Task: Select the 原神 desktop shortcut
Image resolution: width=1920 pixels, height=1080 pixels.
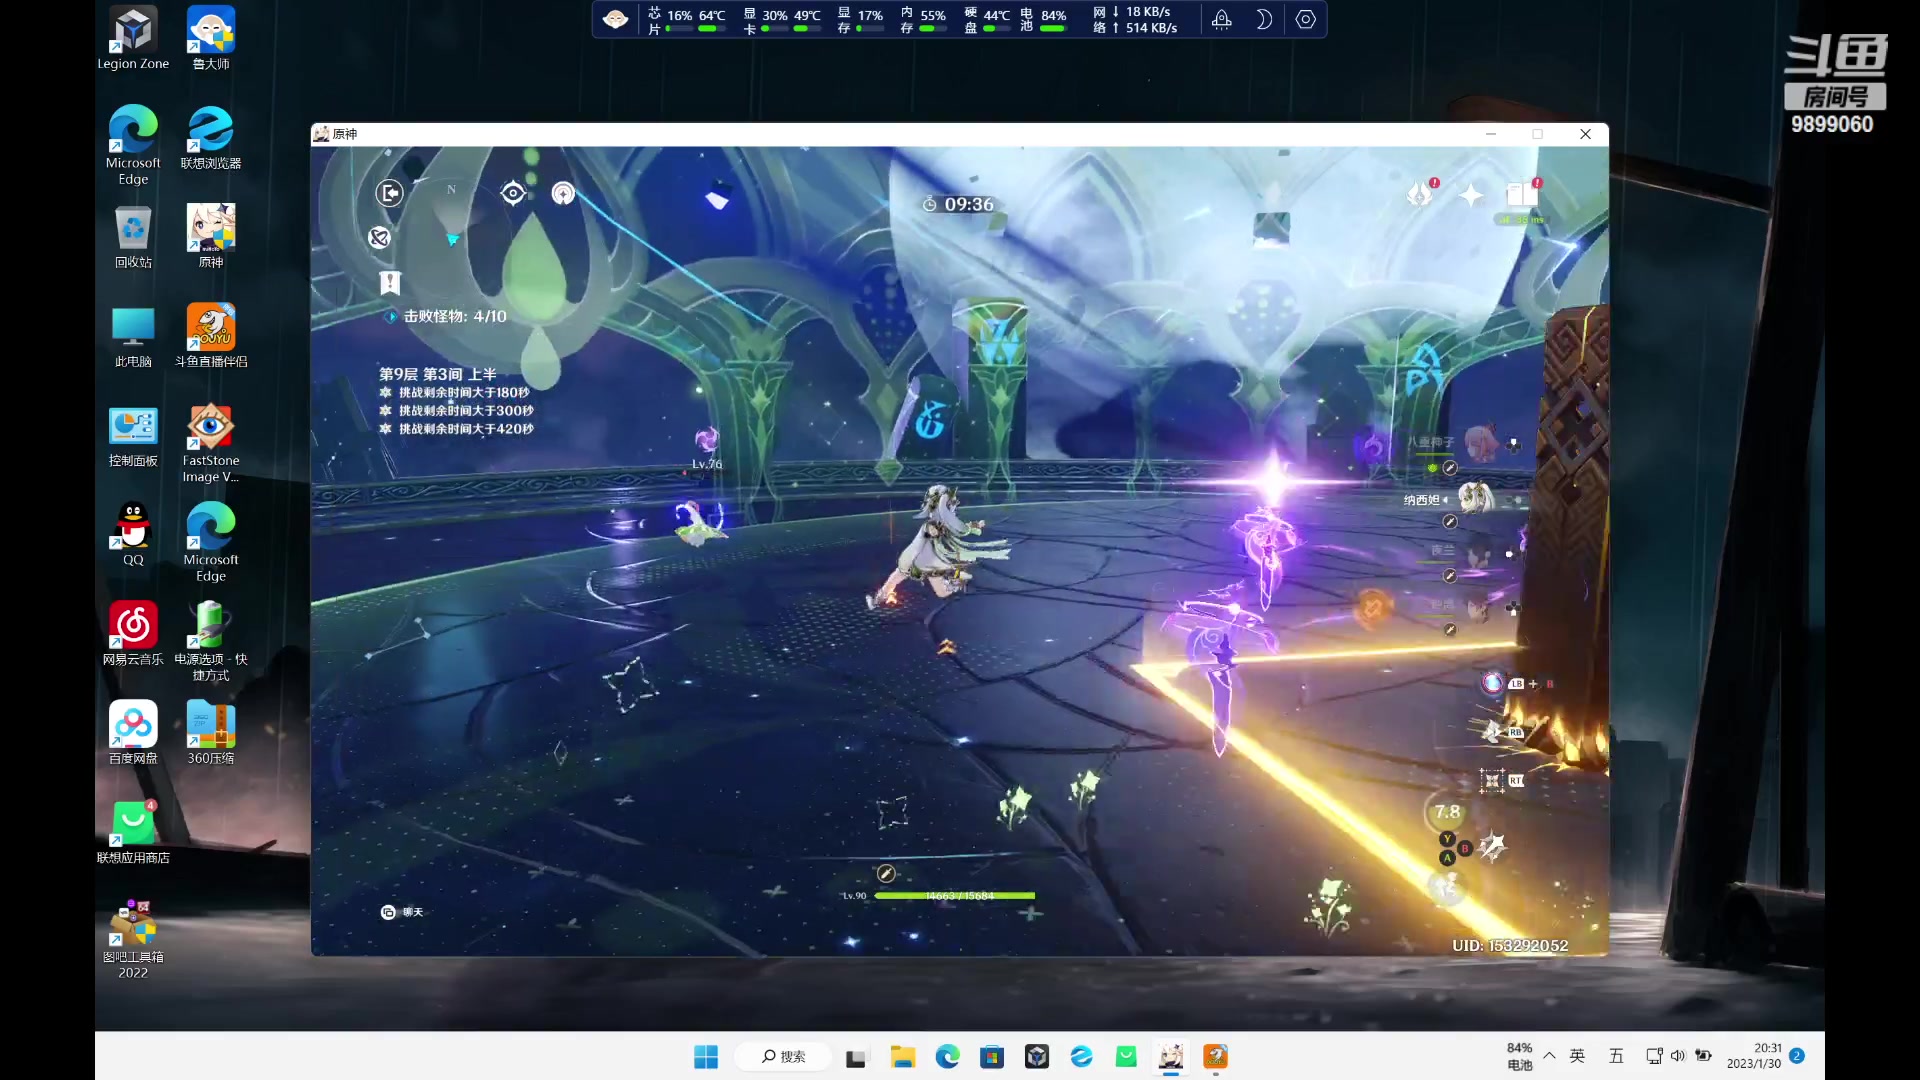Action: [x=211, y=237]
